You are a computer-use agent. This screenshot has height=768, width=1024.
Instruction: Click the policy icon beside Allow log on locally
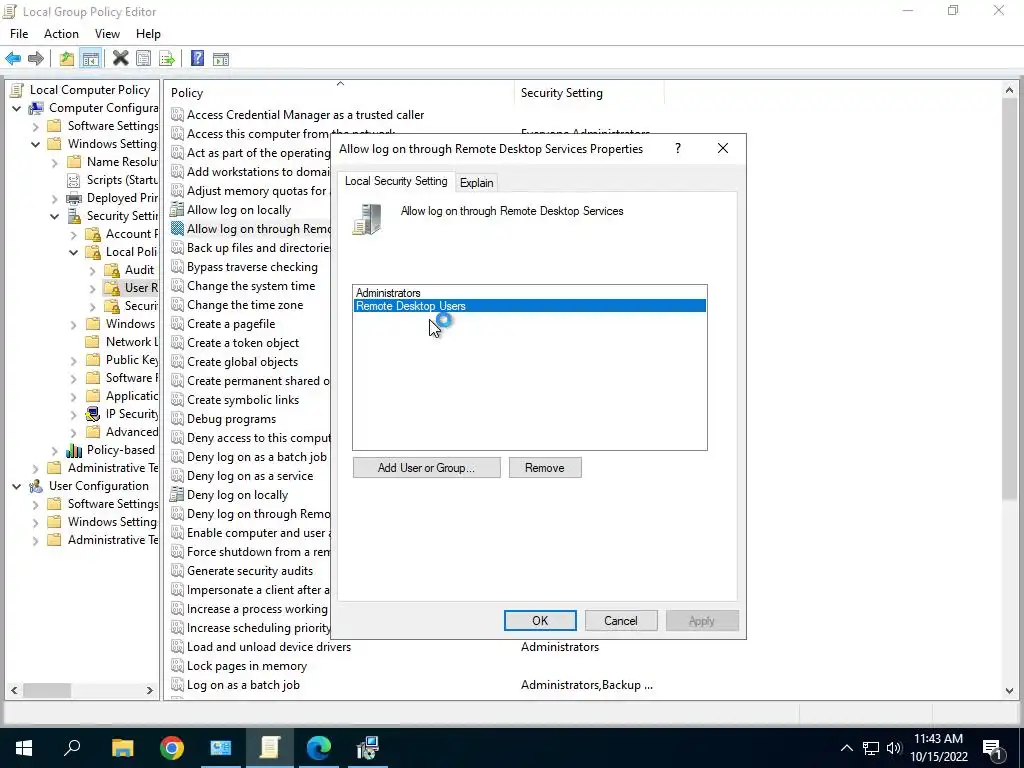click(177, 210)
